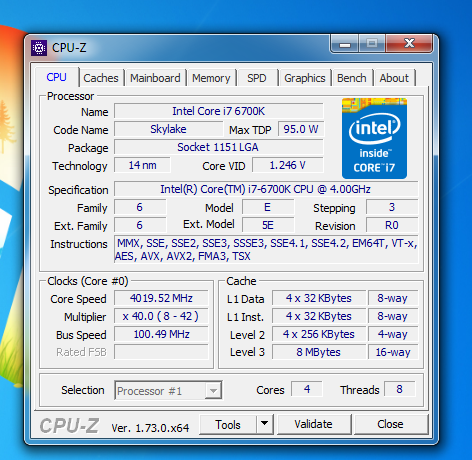Image resolution: width=472 pixels, height=460 pixels.
Task: Switch to the Bench tab
Action: tap(352, 78)
